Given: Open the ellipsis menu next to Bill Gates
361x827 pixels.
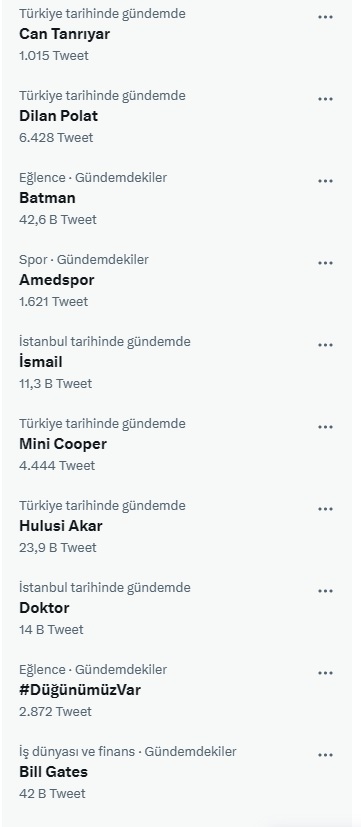Looking at the screenshot, I should click(x=325, y=755).
